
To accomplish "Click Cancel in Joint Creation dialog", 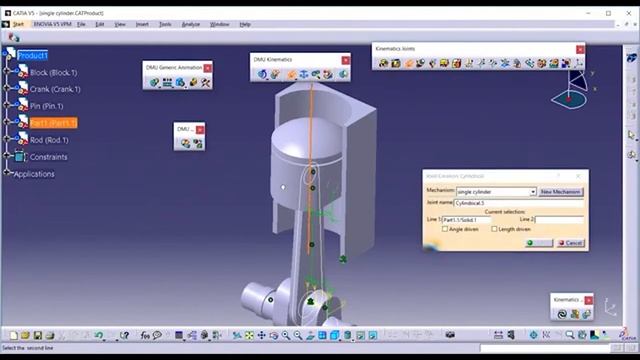I will 570,243.
